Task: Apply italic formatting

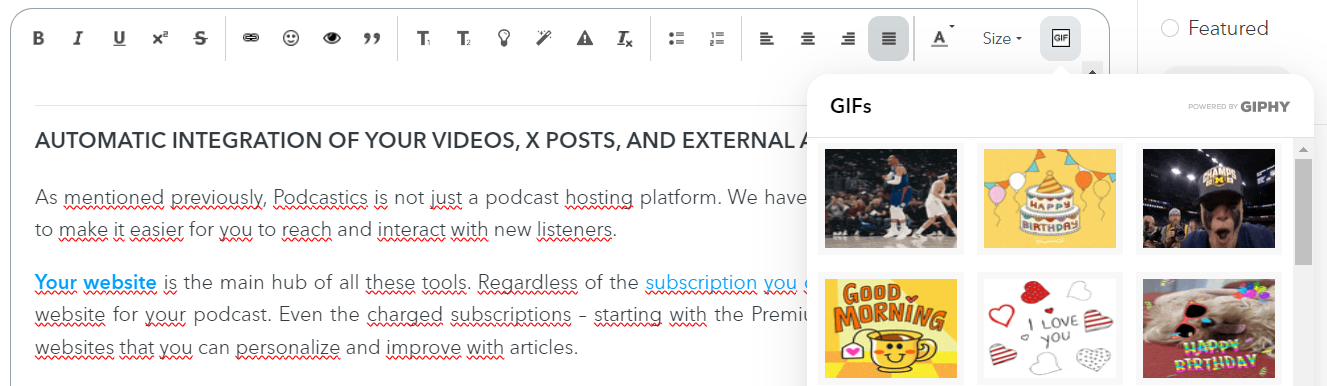Action: (x=78, y=39)
